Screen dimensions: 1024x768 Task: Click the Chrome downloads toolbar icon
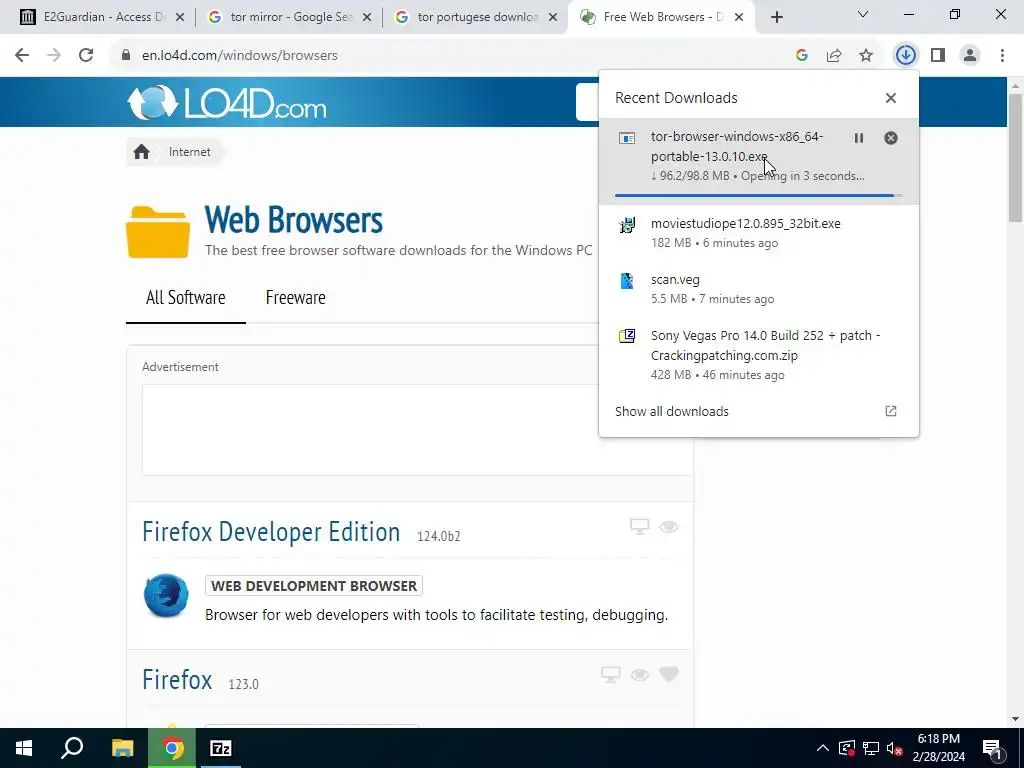click(x=905, y=55)
